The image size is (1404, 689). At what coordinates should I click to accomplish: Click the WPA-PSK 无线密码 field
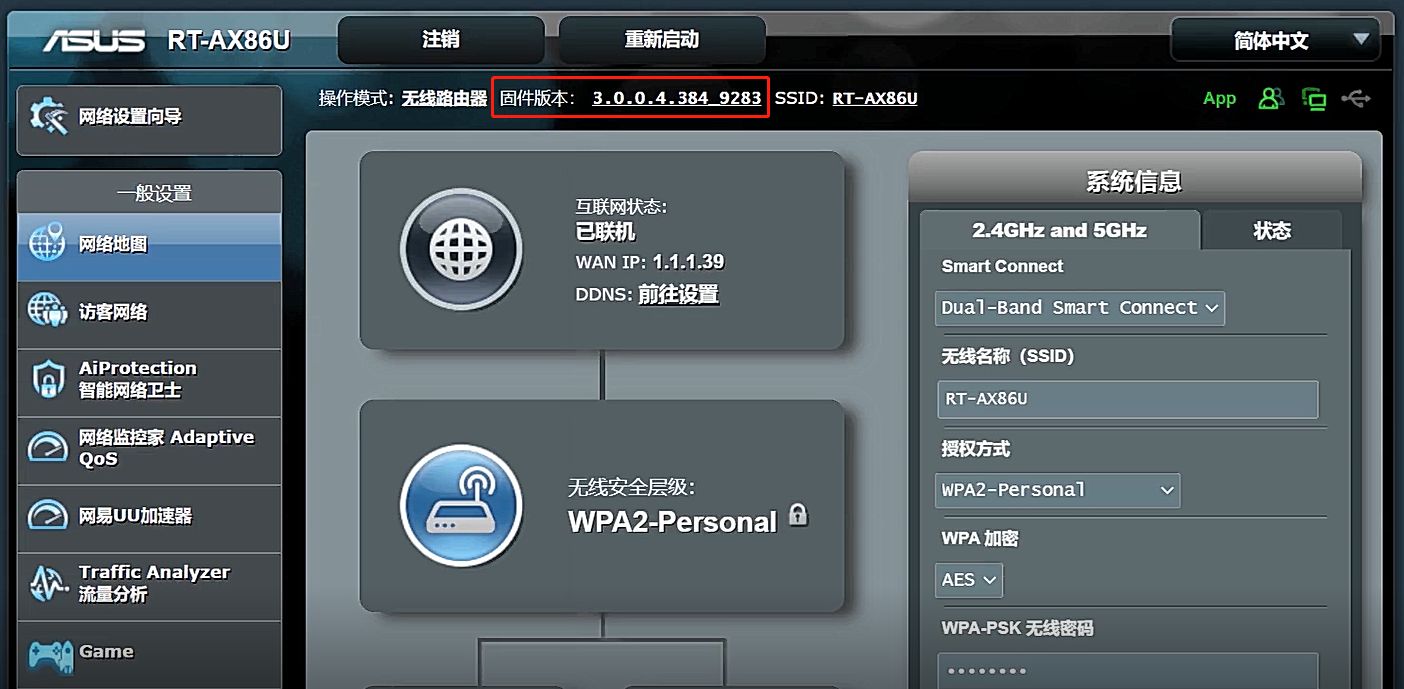(1128, 671)
